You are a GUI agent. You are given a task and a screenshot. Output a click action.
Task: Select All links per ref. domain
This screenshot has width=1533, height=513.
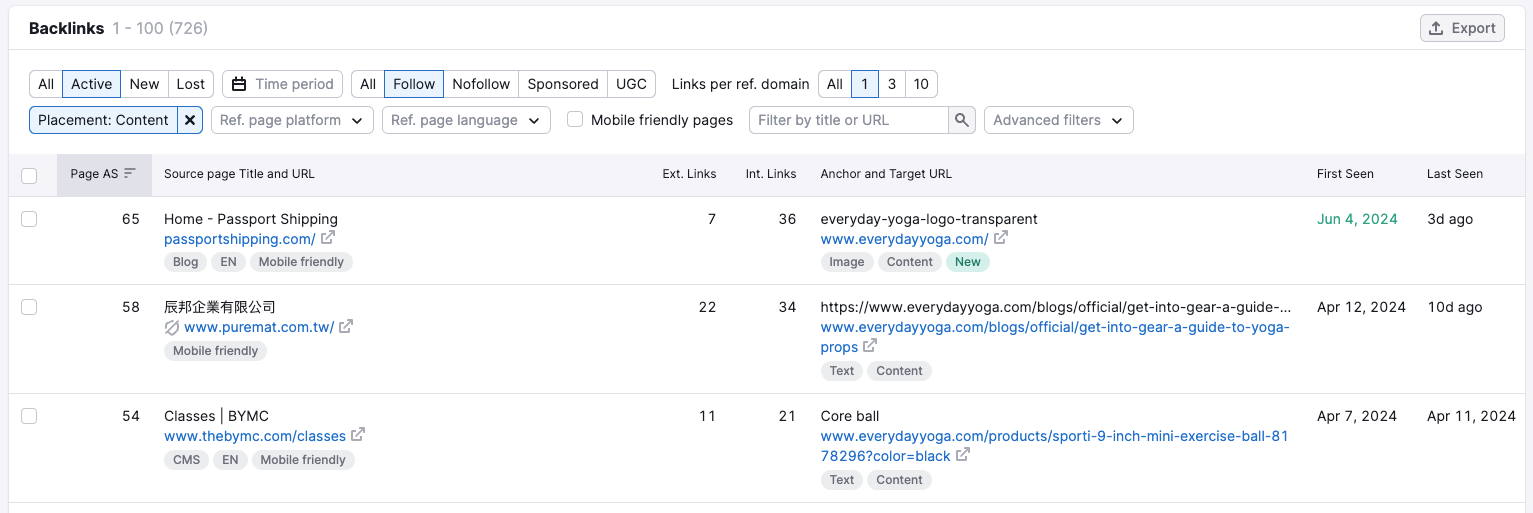(835, 84)
